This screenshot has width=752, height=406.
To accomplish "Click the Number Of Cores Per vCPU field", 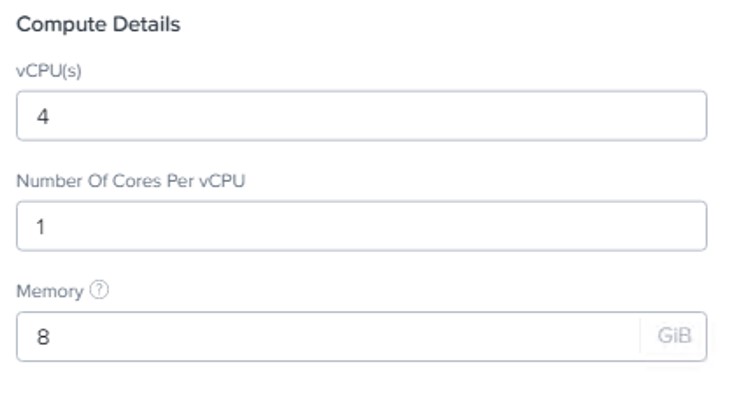I will [361, 226].
